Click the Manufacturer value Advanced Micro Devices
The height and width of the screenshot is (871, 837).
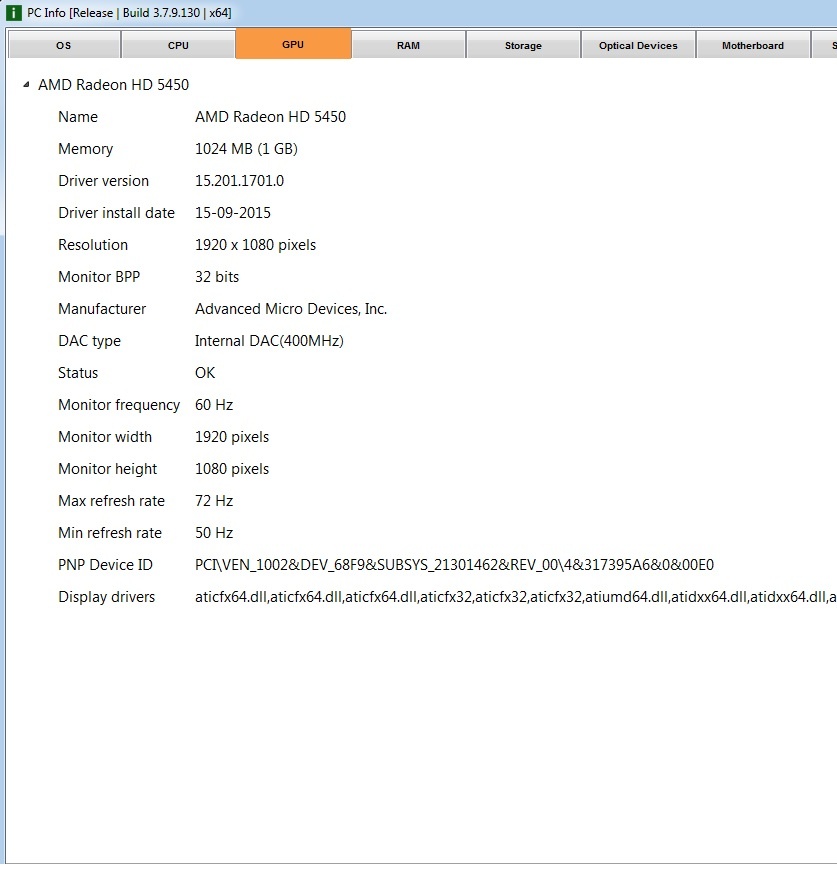tap(290, 309)
